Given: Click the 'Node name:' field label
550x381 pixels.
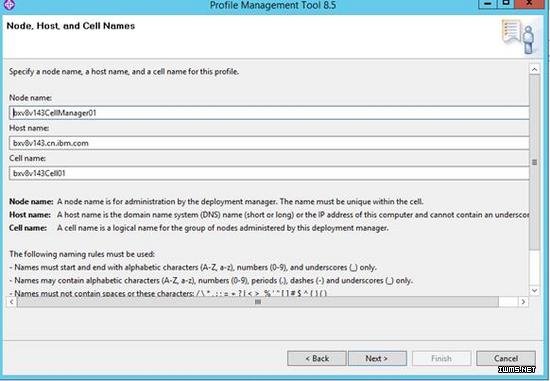Looking at the screenshot, I should point(31,98).
